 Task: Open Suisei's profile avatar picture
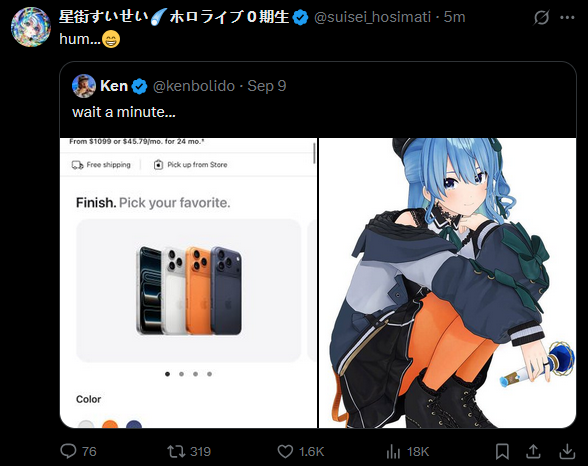[31, 27]
